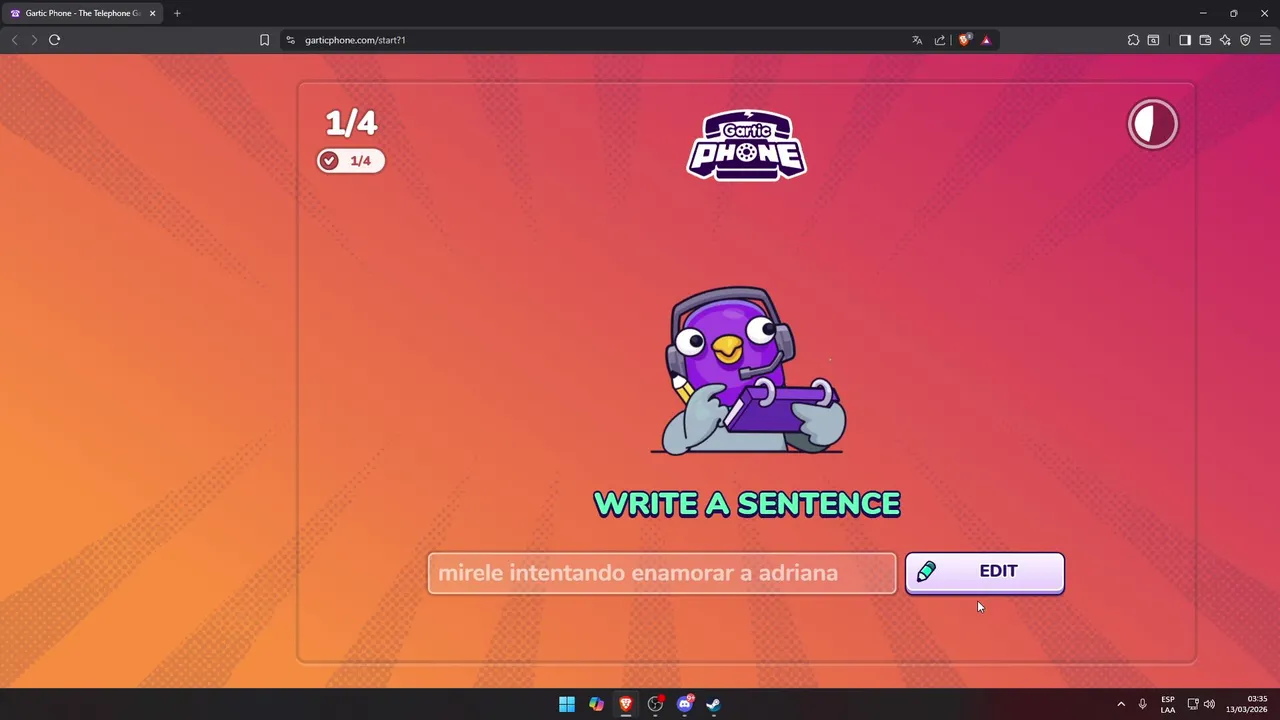Click the 1/4 ready players badge

coord(351,160)
